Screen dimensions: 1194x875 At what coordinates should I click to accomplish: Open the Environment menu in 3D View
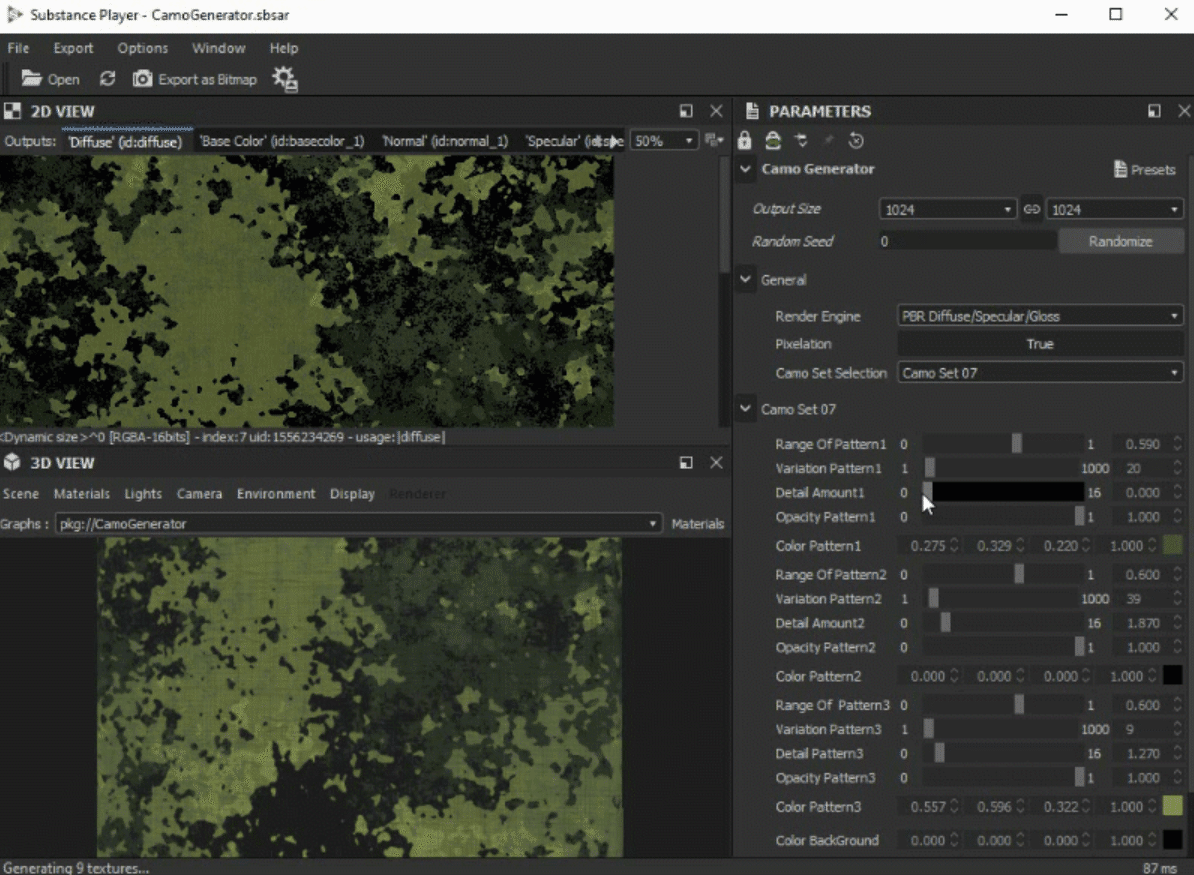[x=276, y=494]
